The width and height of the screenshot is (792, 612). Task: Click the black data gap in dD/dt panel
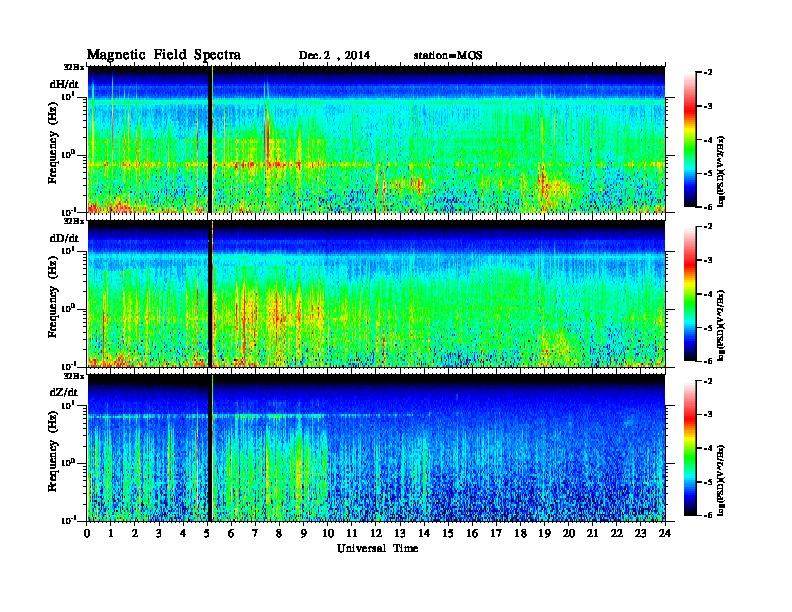tap(210, 293)
